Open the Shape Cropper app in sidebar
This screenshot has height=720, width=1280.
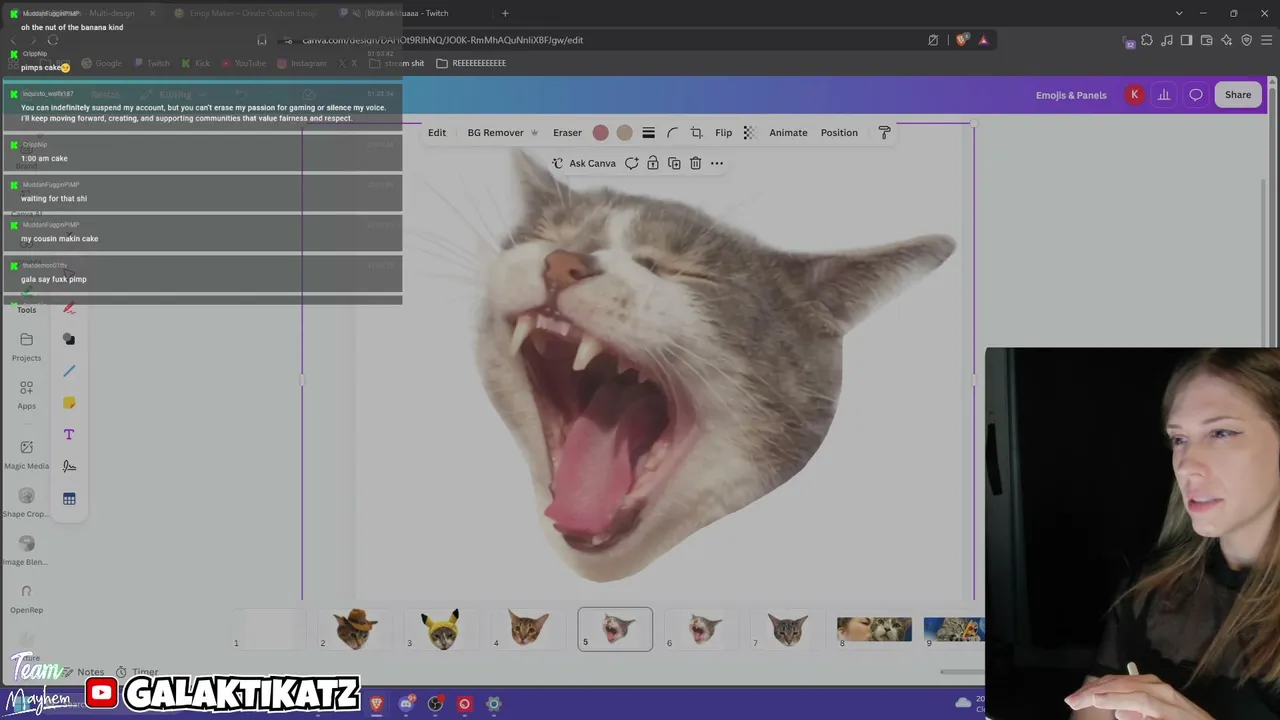click(26, 504)
